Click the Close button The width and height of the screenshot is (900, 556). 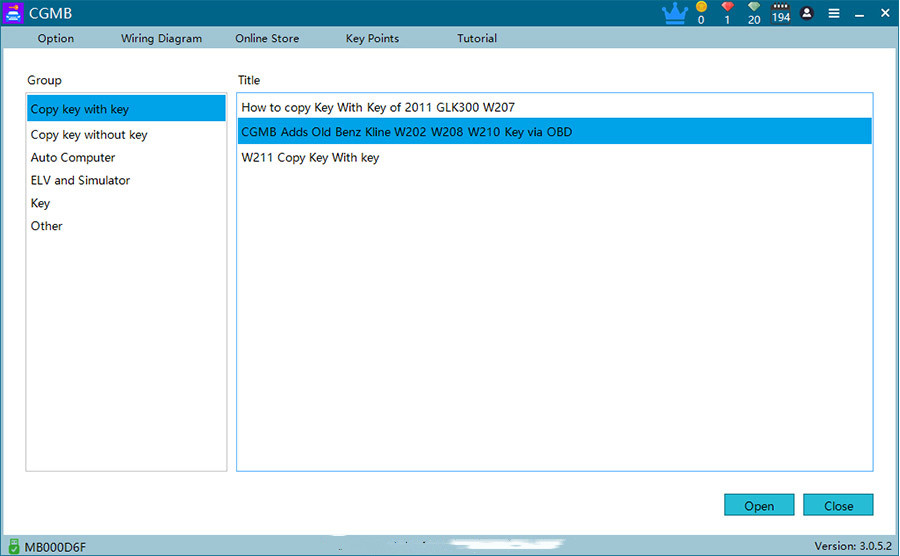pyautogui.click(x=838, y=505)
